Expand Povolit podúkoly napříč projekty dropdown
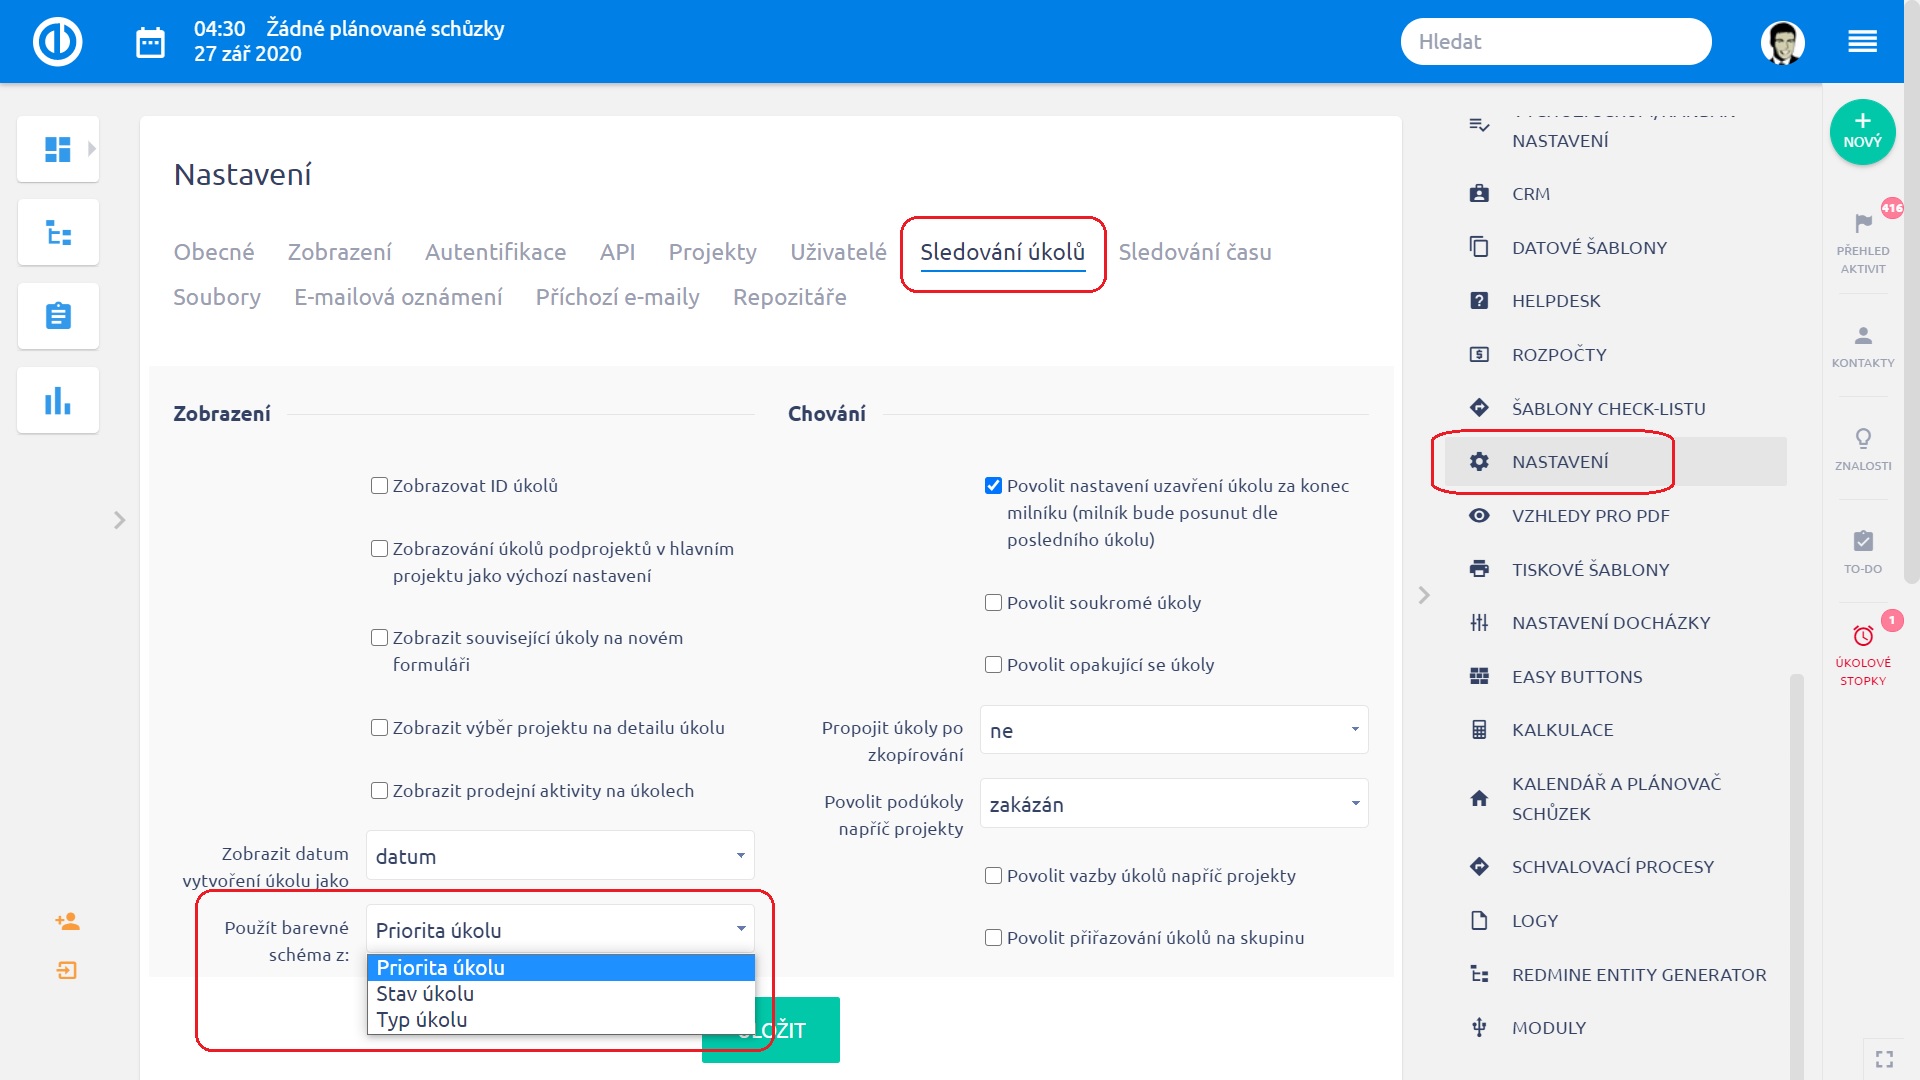 (x=1173, y=804)
